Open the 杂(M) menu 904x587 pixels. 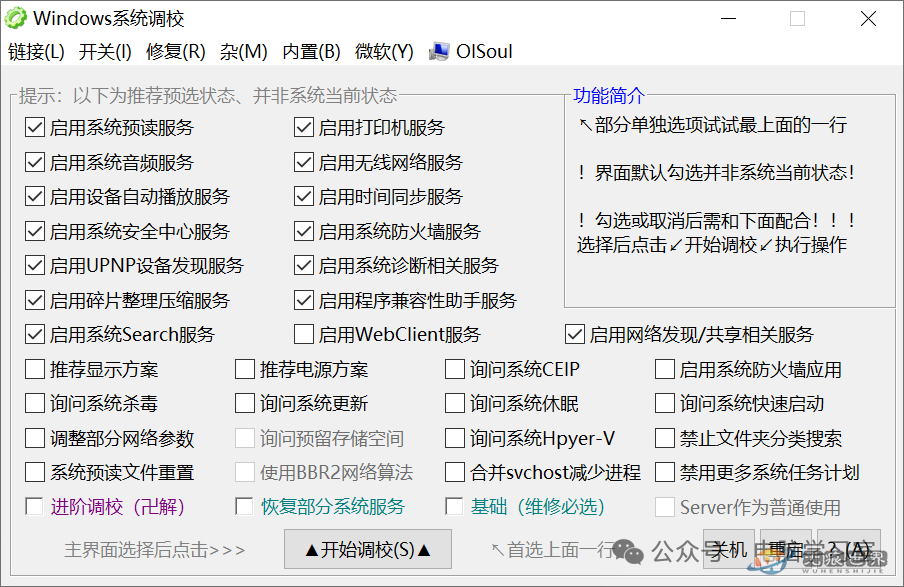(244, 51)
